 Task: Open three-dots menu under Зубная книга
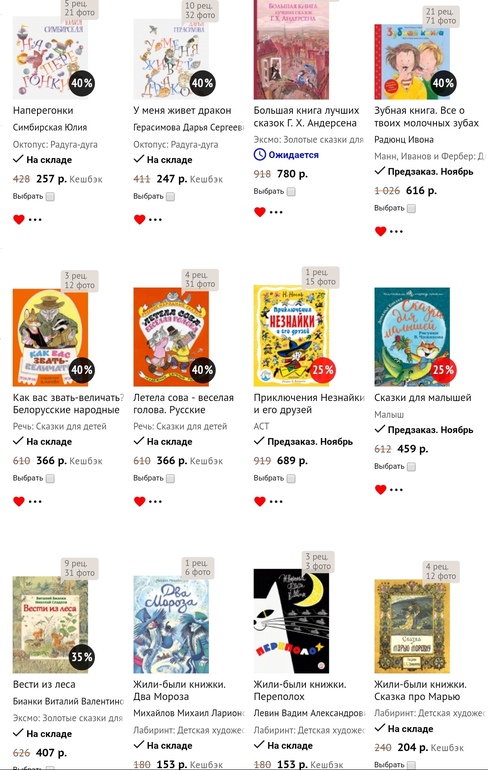point(396,231)
